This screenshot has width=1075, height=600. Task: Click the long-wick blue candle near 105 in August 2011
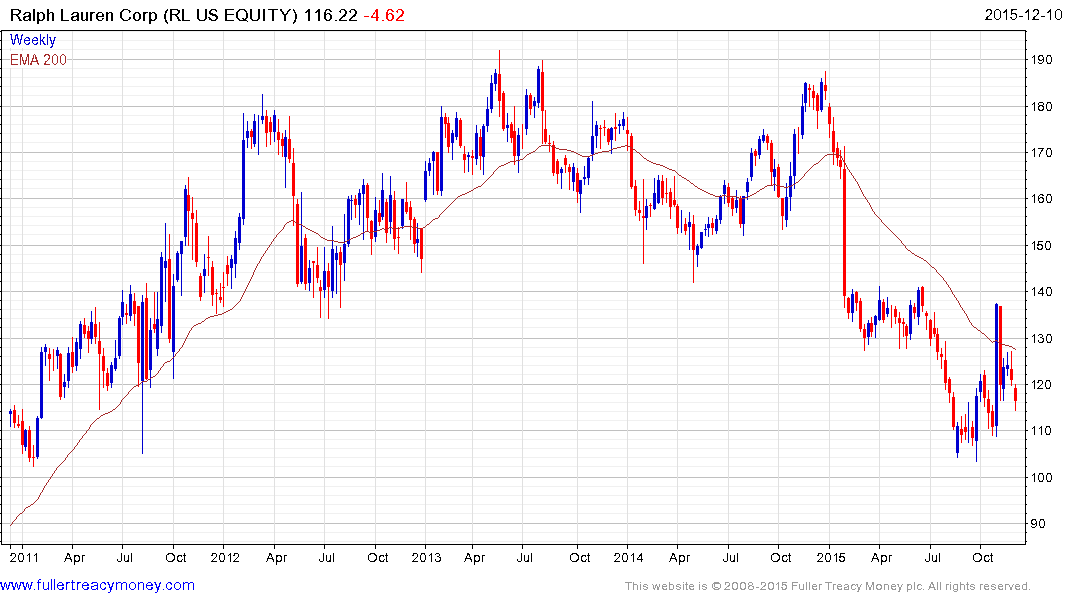tap(143, 374)
